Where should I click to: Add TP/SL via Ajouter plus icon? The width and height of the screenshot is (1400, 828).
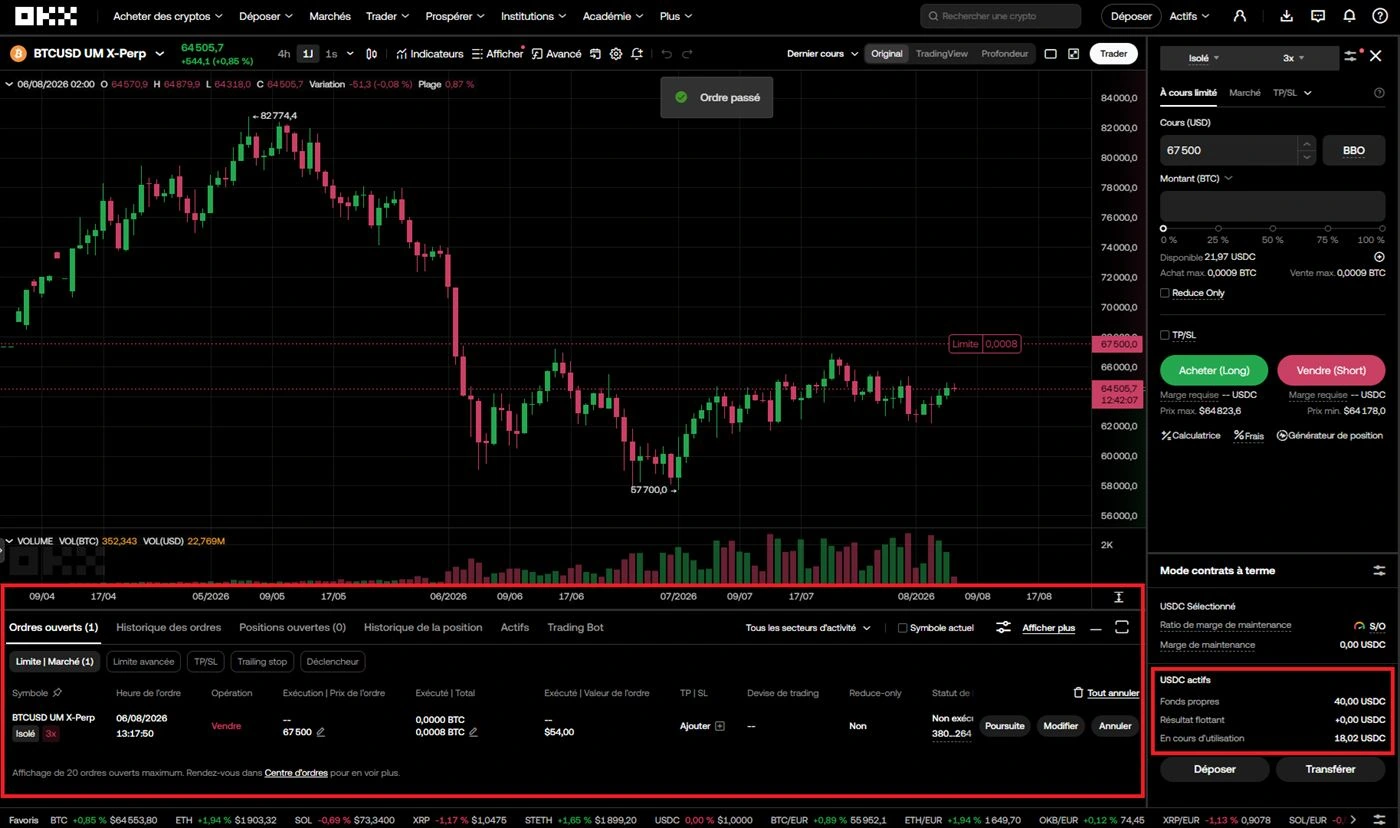click(x=719, y=726)
